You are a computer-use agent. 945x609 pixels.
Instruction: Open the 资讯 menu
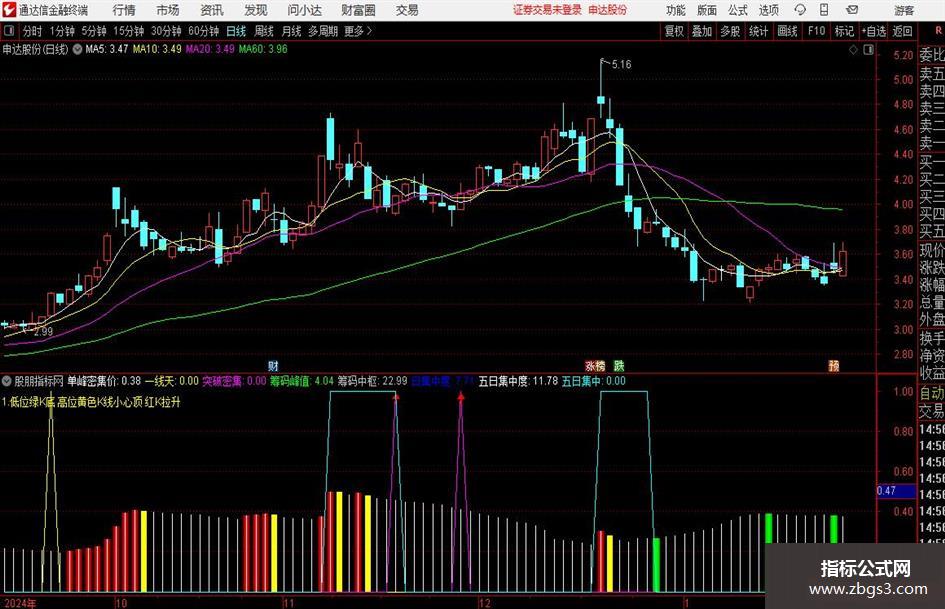point(212,10)
